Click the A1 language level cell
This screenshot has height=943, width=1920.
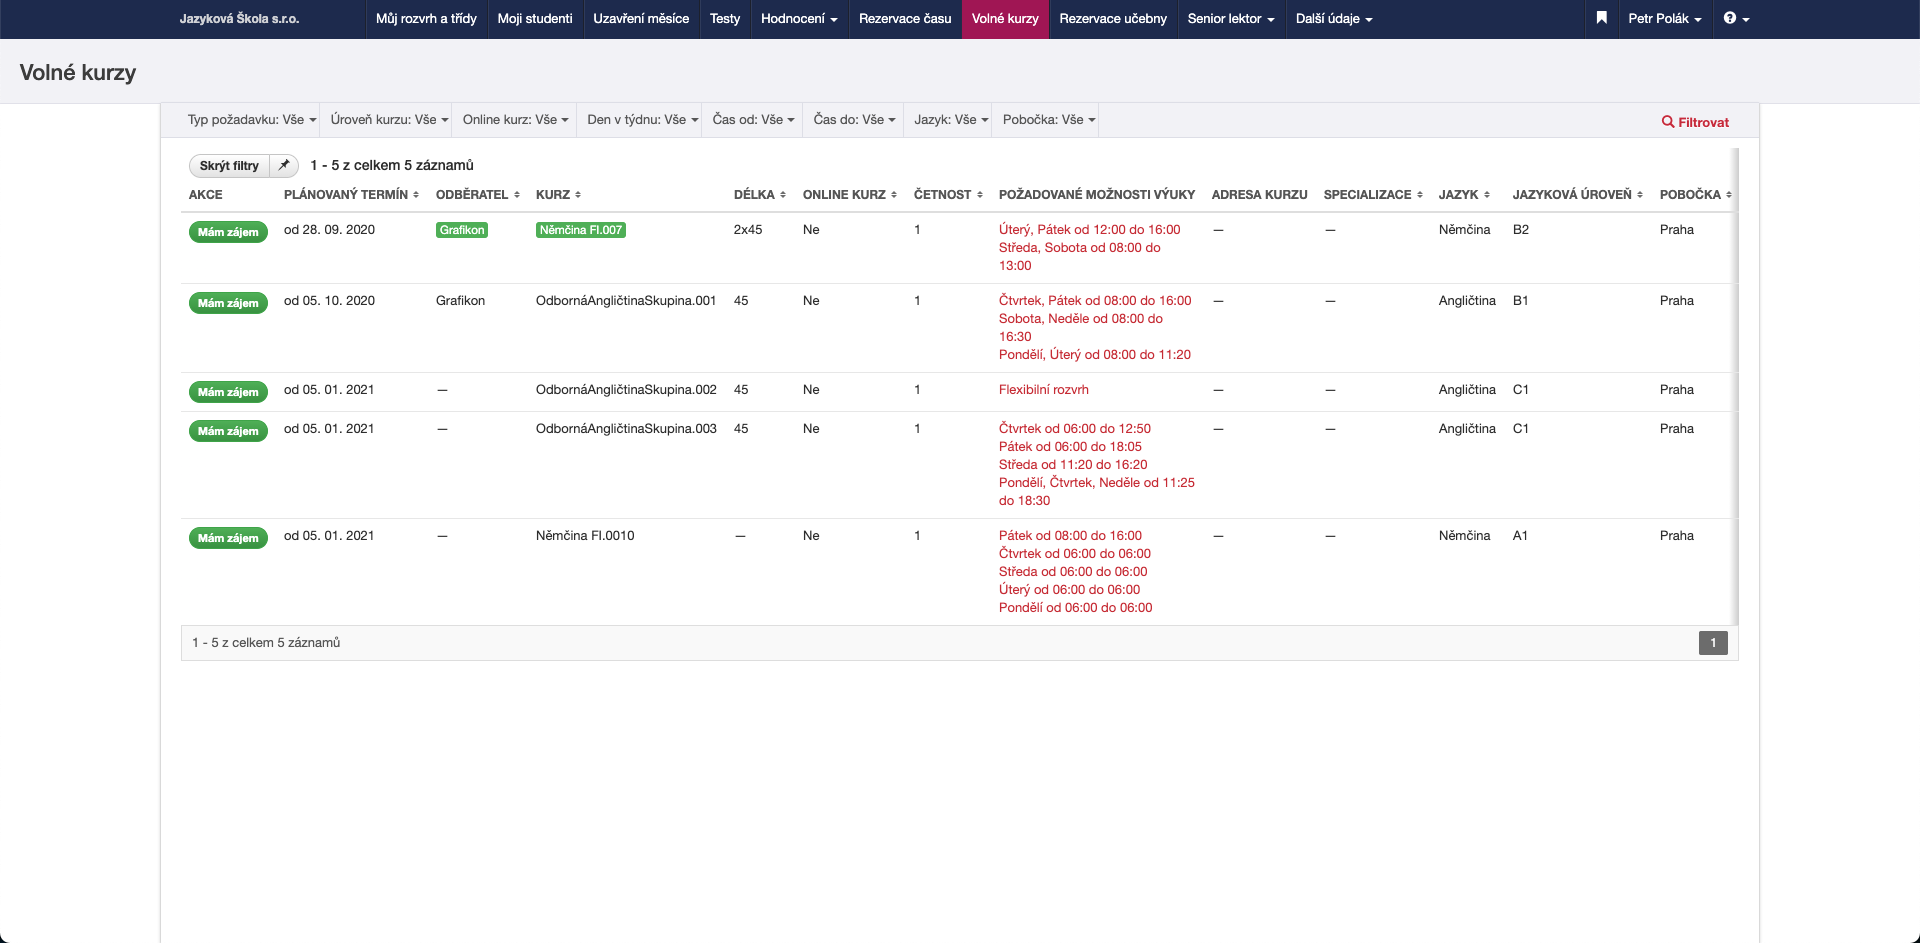click(1520, 535)
